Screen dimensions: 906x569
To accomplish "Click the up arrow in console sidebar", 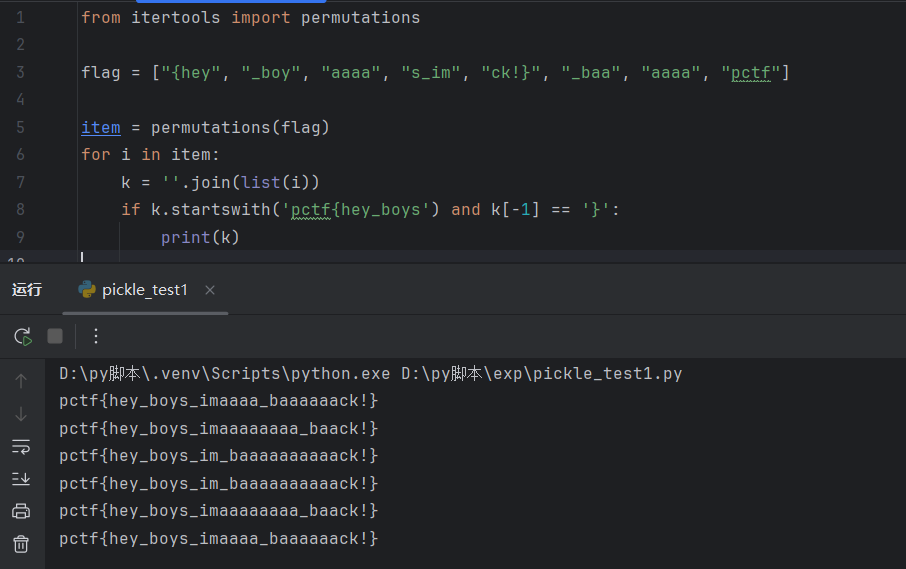I will click(21, 381).
